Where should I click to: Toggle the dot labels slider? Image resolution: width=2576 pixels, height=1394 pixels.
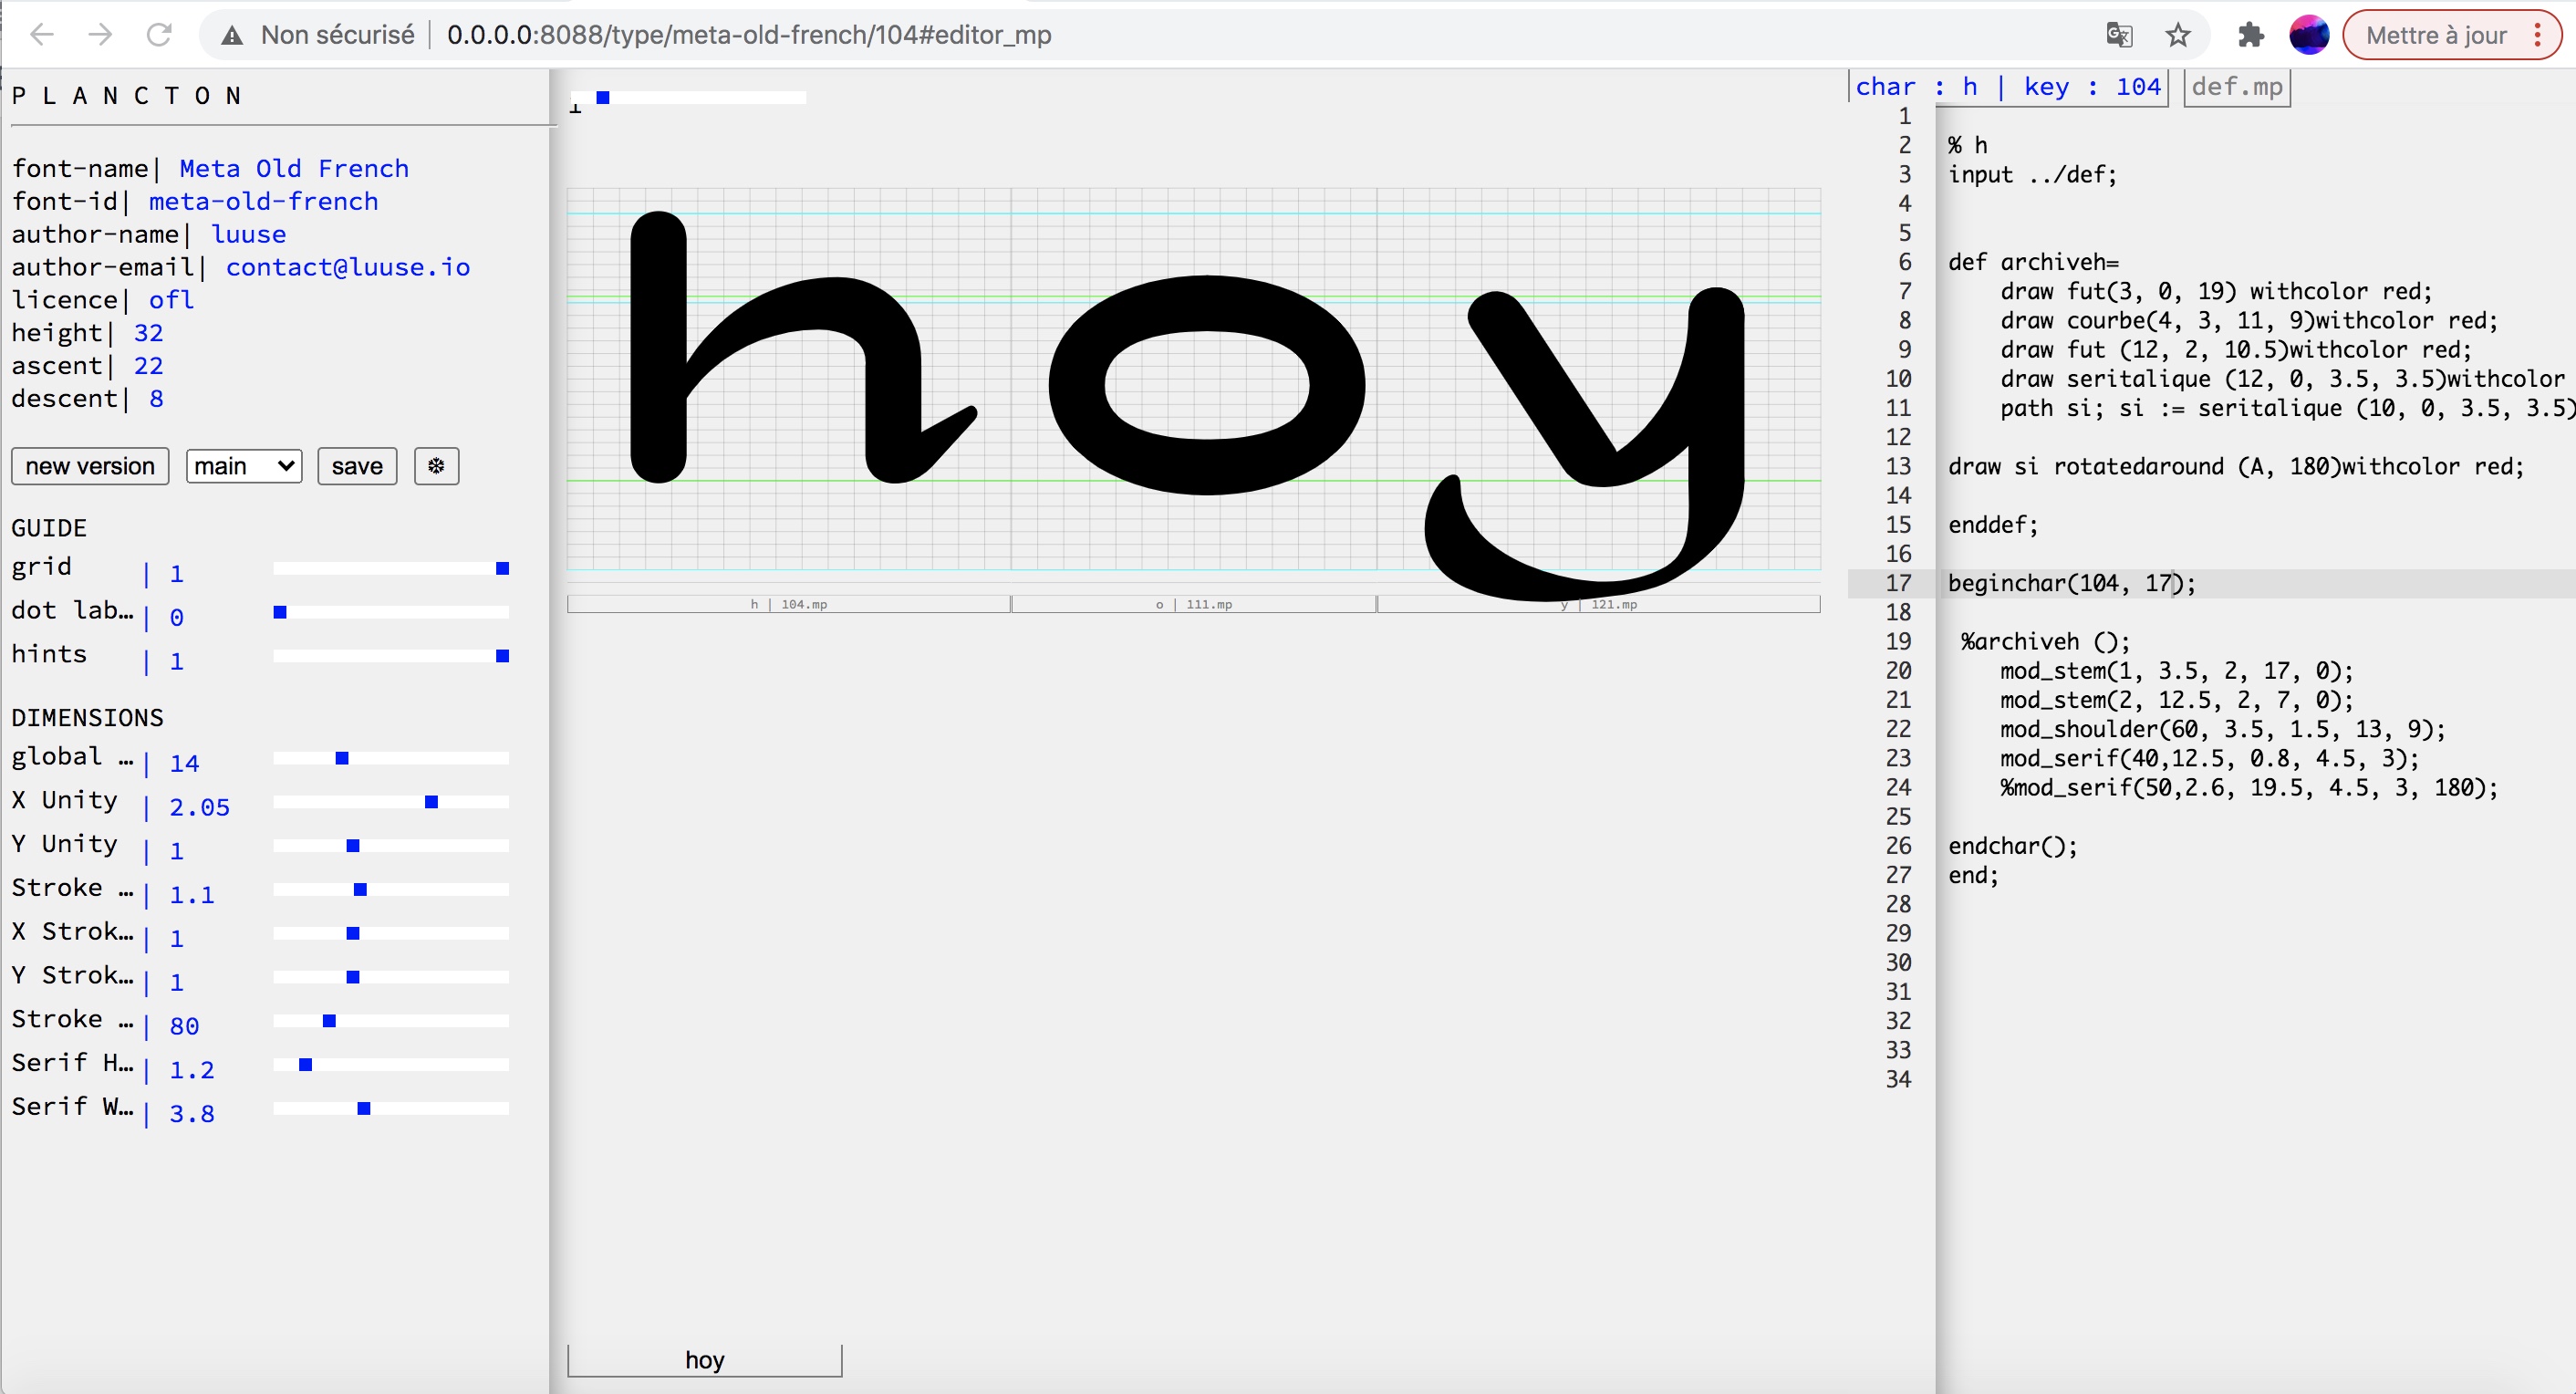coord(390,612)
